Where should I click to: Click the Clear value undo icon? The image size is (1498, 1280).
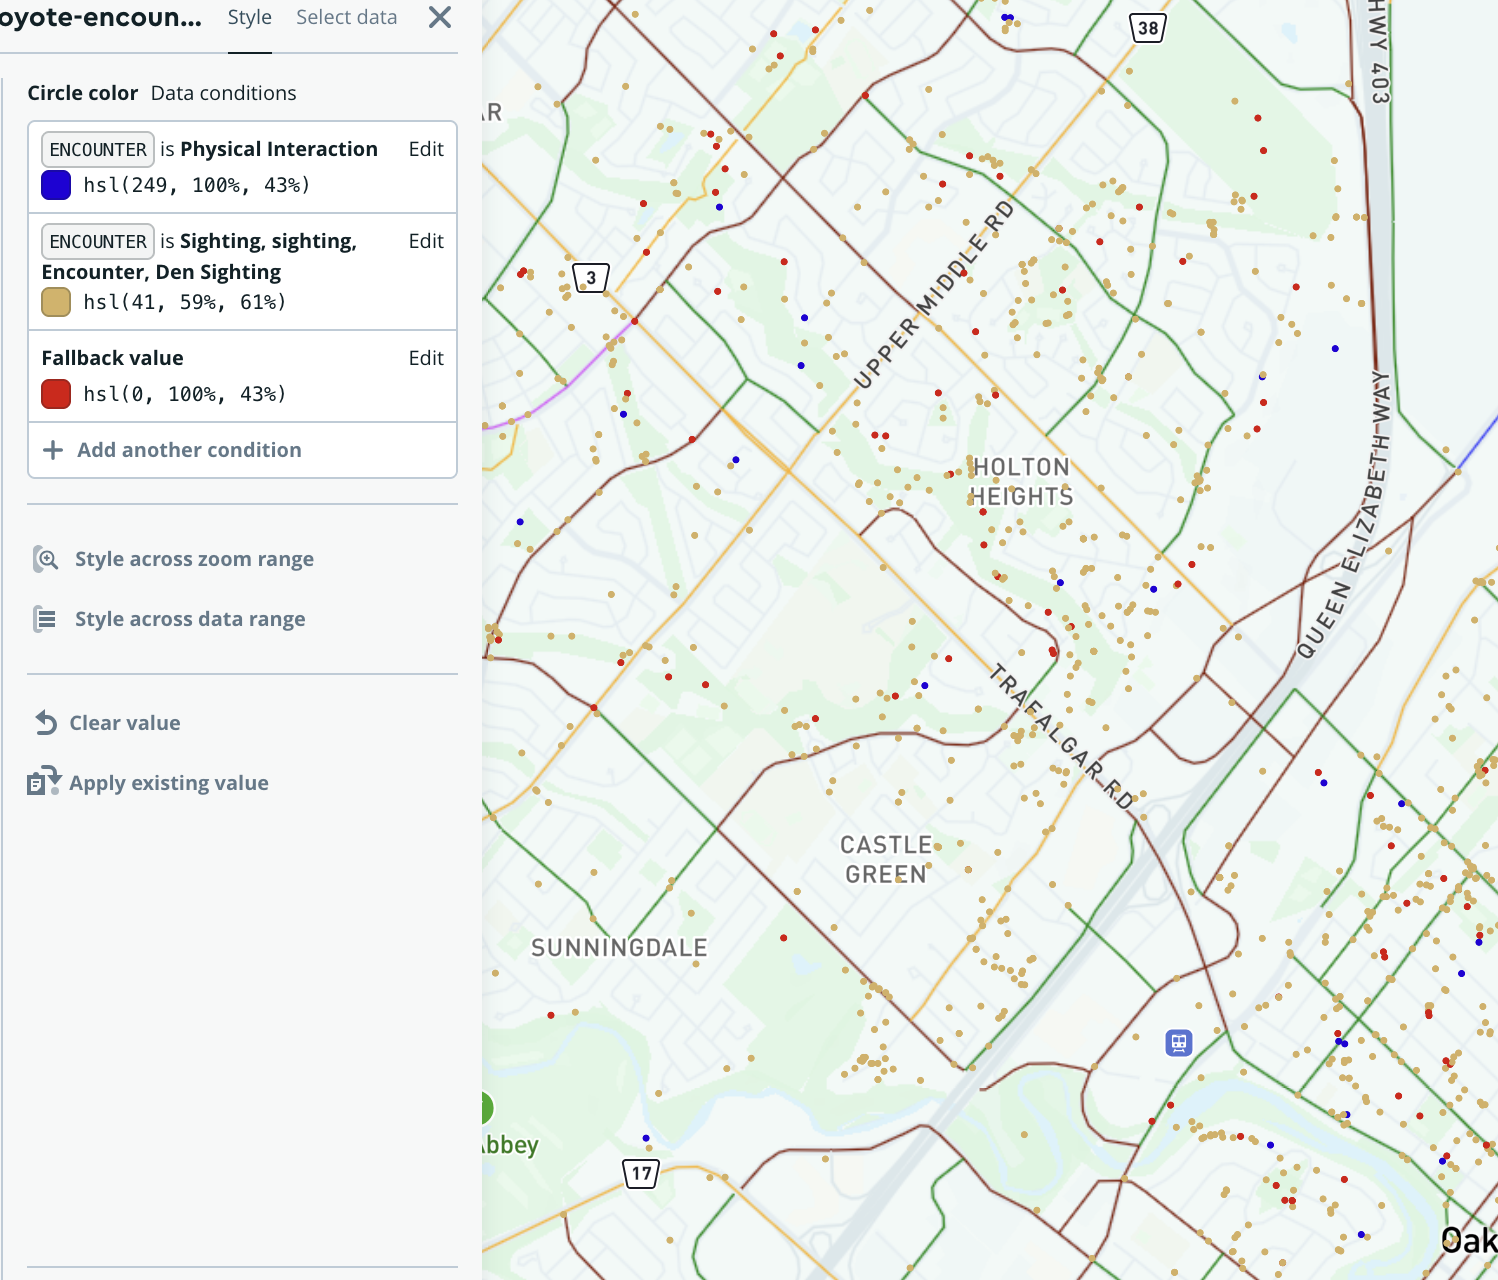coord(46,723)
